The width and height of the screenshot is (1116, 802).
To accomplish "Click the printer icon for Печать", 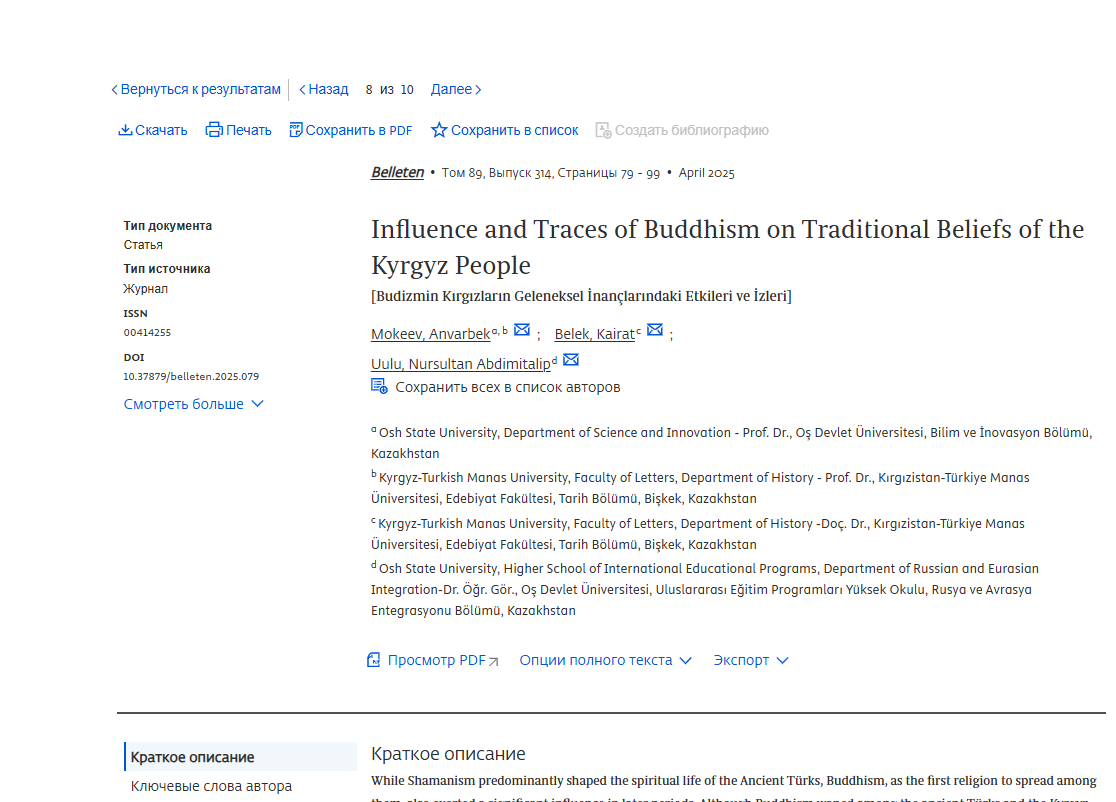I will pyautogui.click(x=214, y=130).
